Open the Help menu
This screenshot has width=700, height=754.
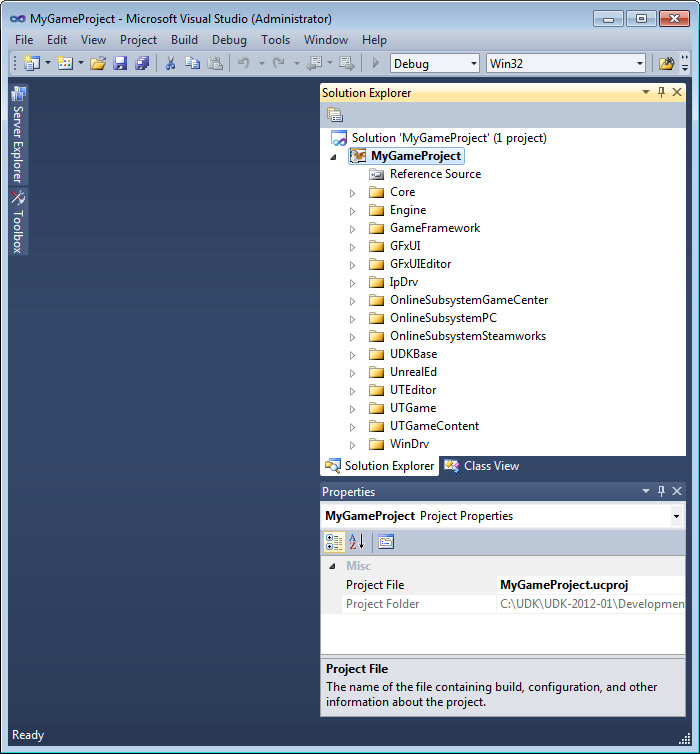coord(374,40)
